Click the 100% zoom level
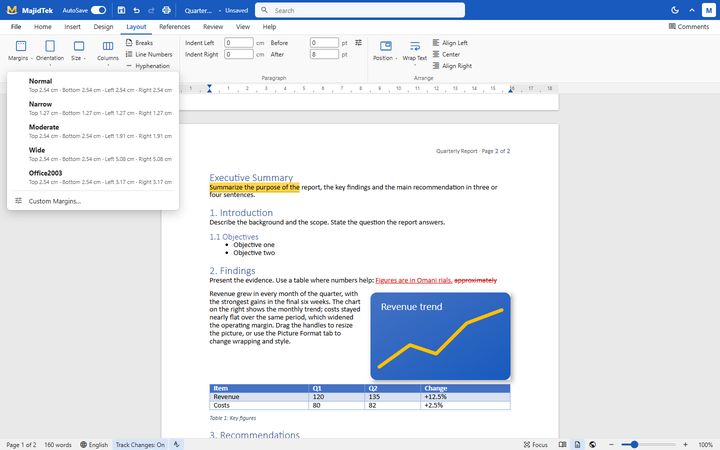This screenshot has height=450, width=720. (x=705, y=444)
